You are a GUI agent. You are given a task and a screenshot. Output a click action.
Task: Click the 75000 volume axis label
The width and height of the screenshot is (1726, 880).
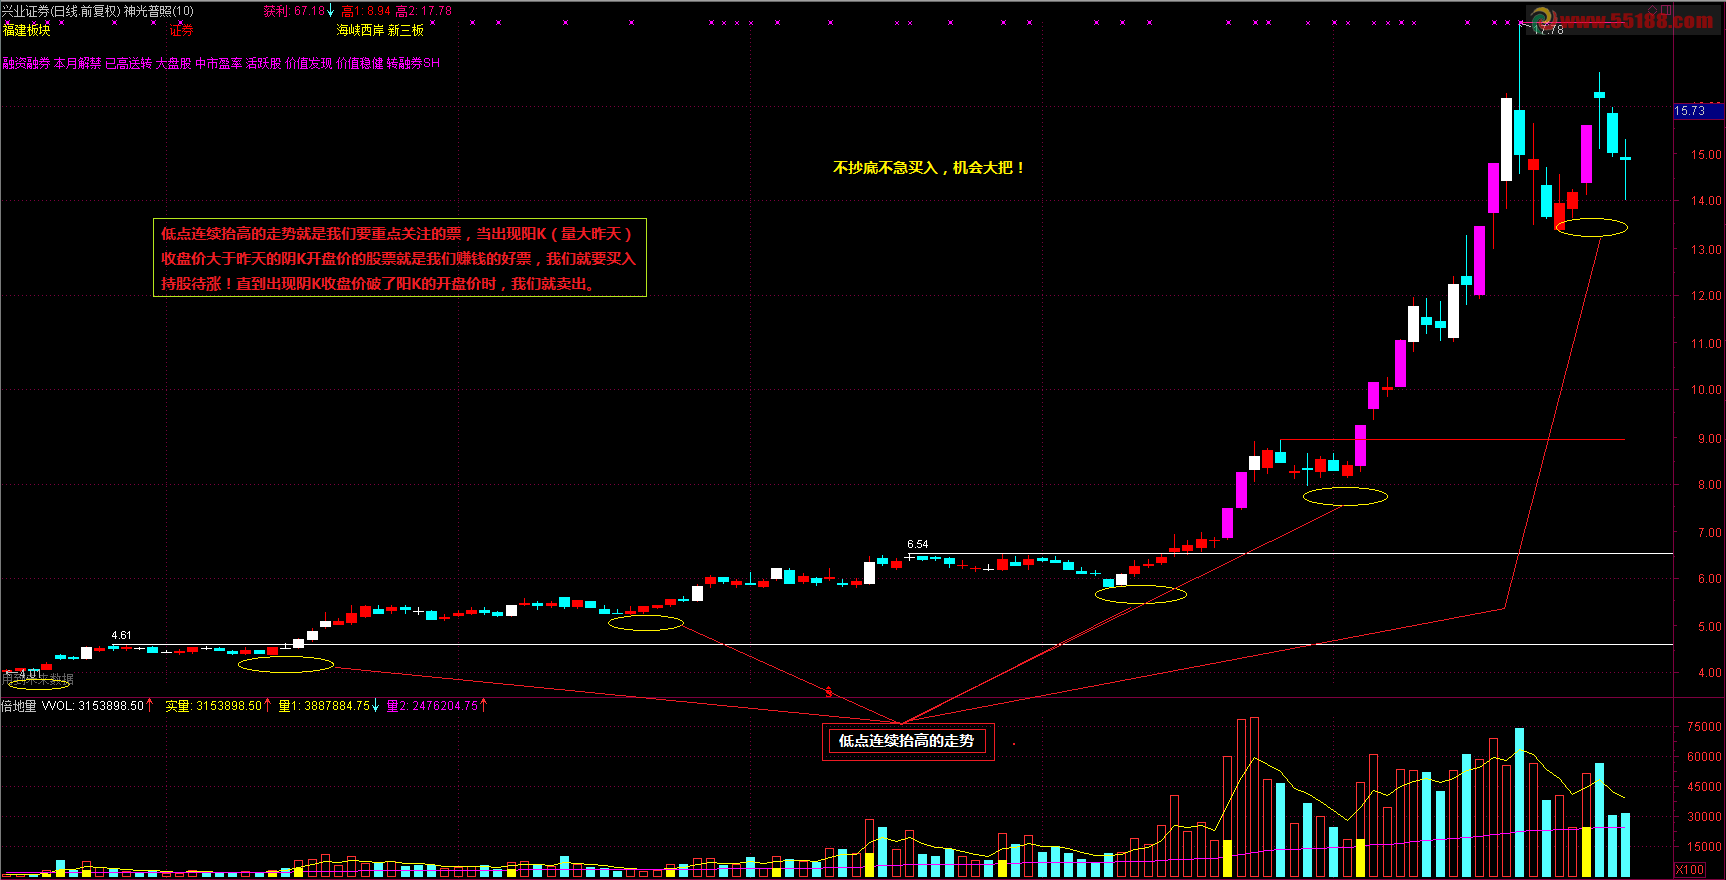(1704, 727)
